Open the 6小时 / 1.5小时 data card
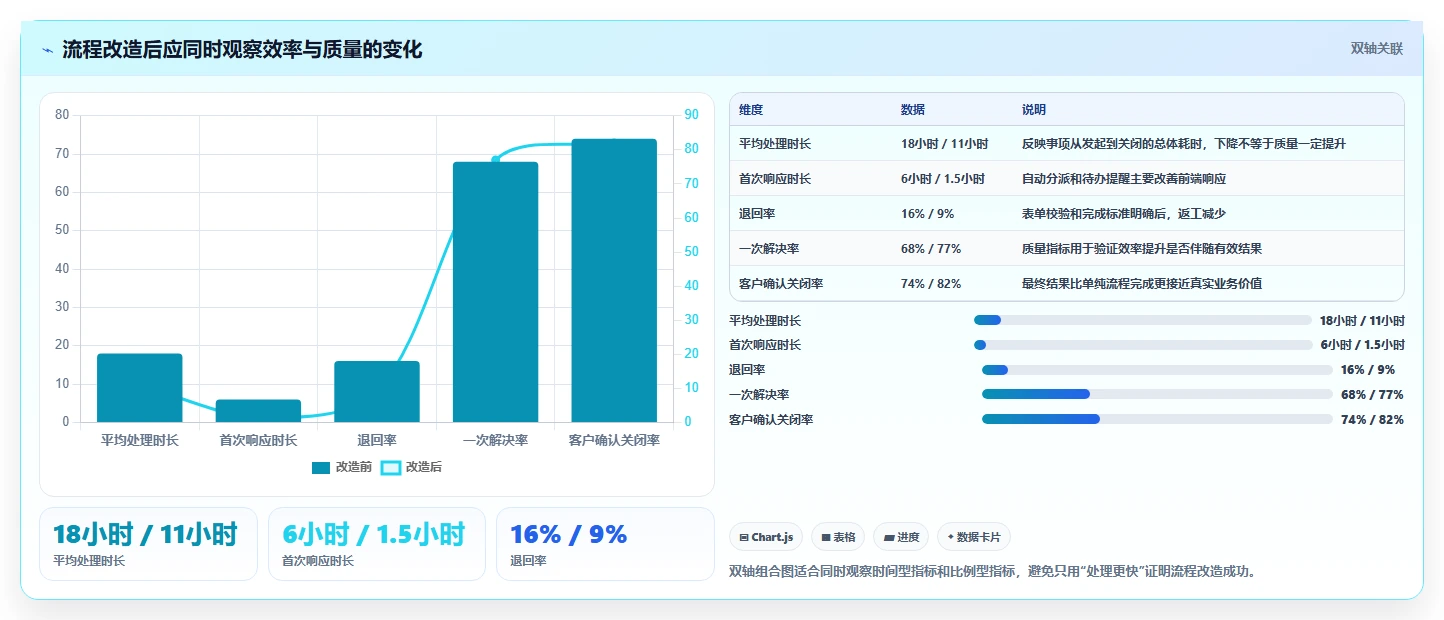This screenshot has width=1444, height=620. [x=377, y=544]
